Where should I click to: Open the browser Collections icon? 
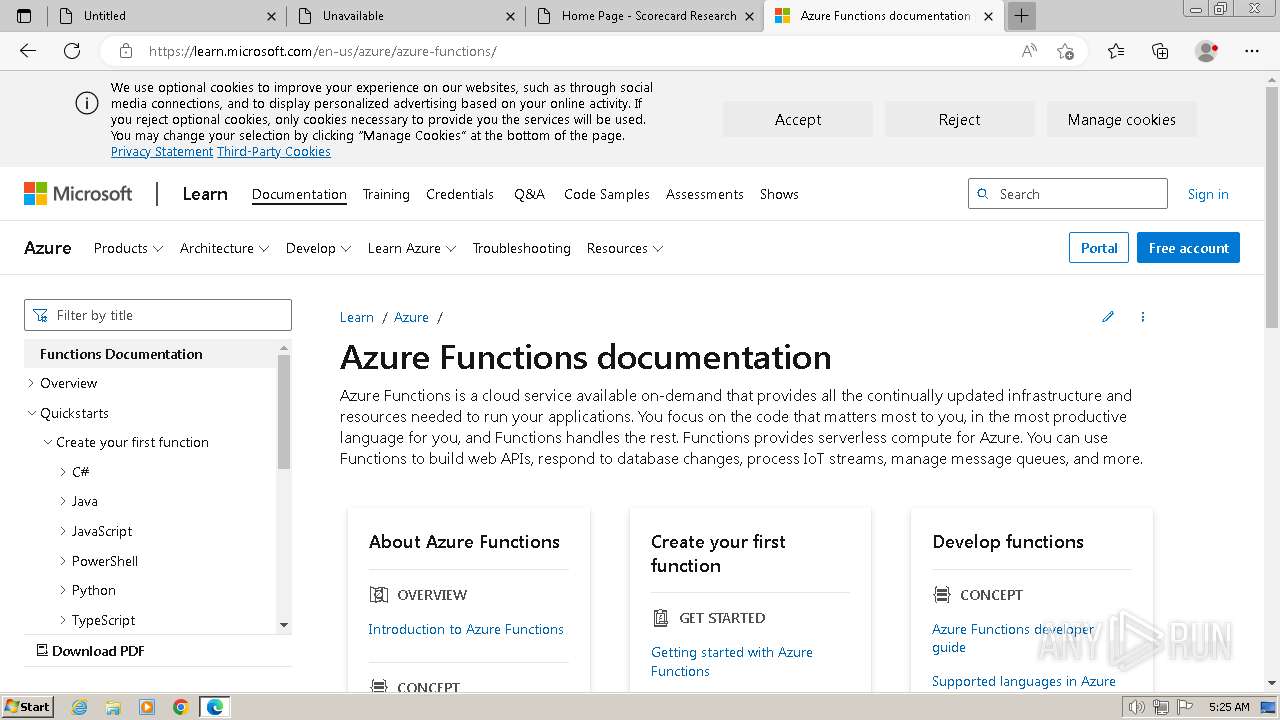click(1160, 51)
